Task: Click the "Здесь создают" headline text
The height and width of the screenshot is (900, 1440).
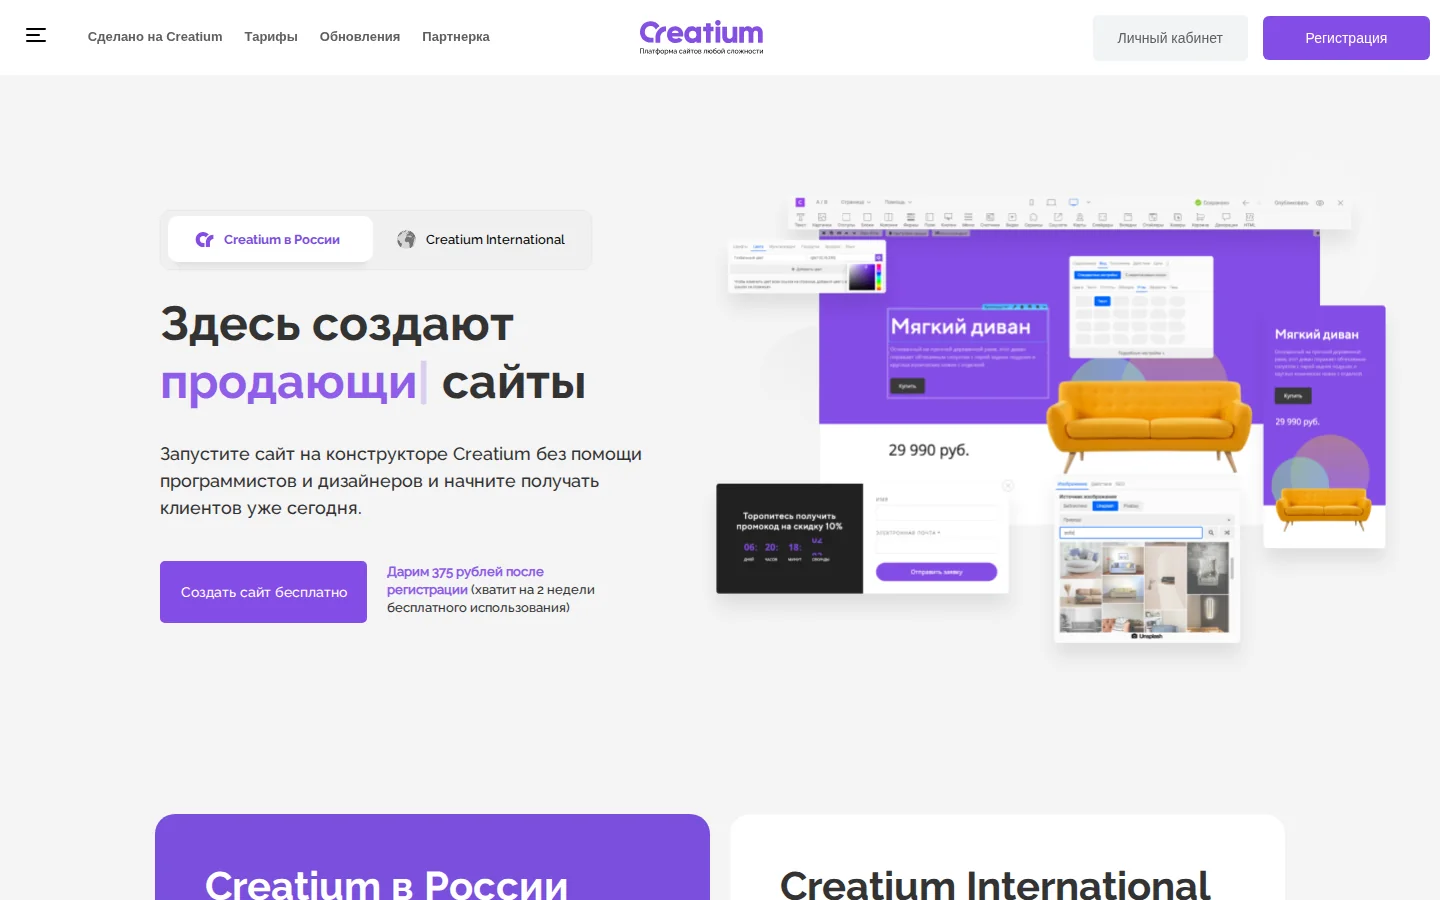Action: tap(337, 324)
